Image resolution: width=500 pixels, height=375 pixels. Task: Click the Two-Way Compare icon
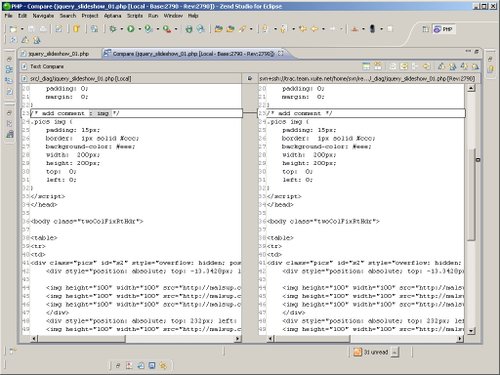click(x=378, y=66)
